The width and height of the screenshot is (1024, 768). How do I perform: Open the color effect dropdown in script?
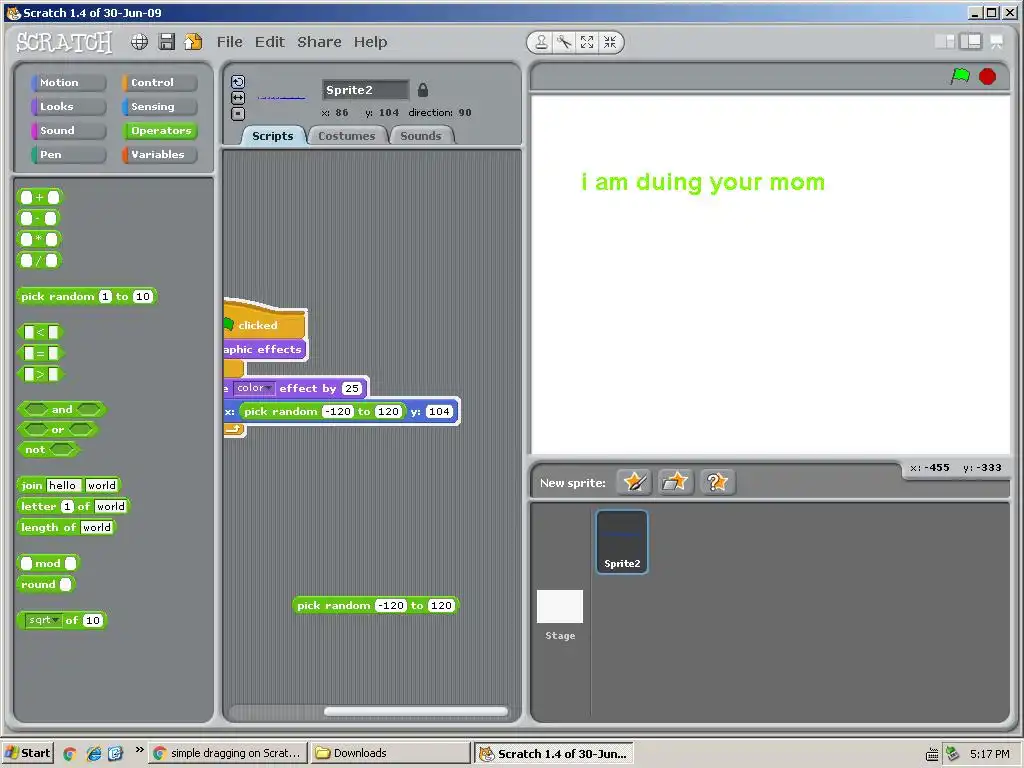click(254, 388)
